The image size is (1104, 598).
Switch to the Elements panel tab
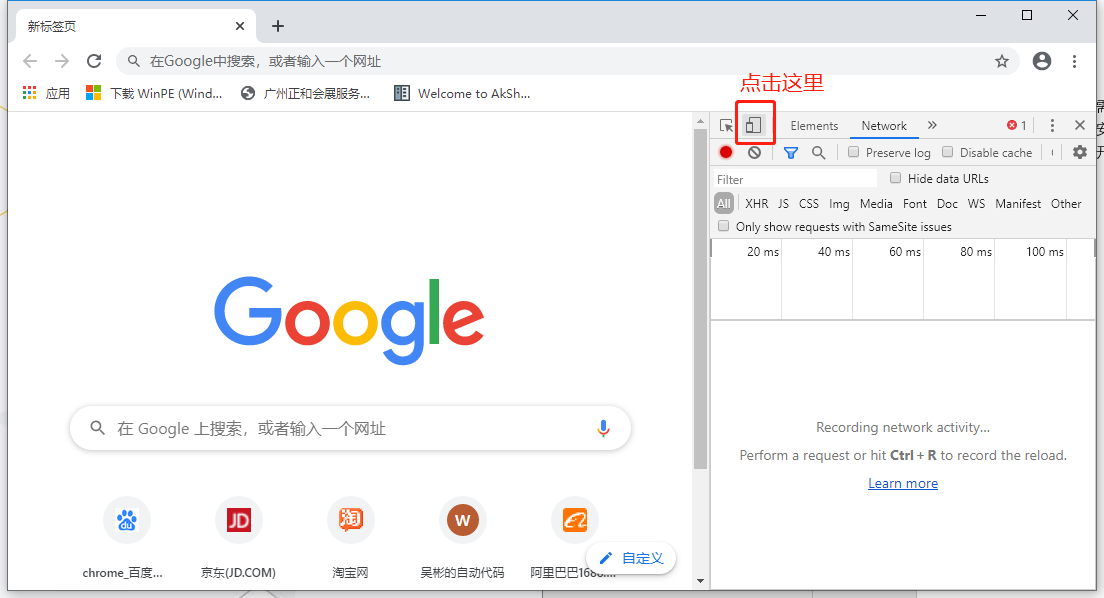[814, 125]
